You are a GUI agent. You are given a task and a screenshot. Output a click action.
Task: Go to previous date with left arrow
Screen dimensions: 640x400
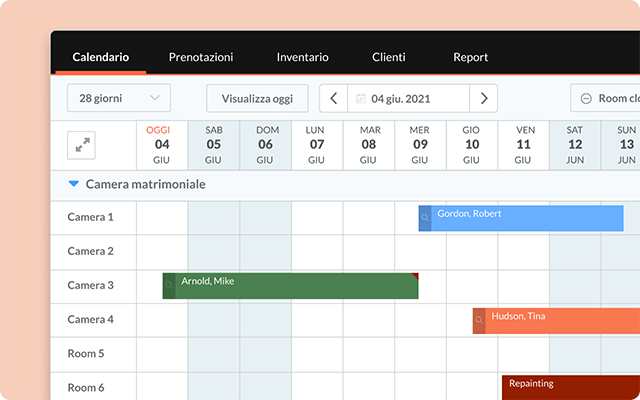tap(333, 98)
